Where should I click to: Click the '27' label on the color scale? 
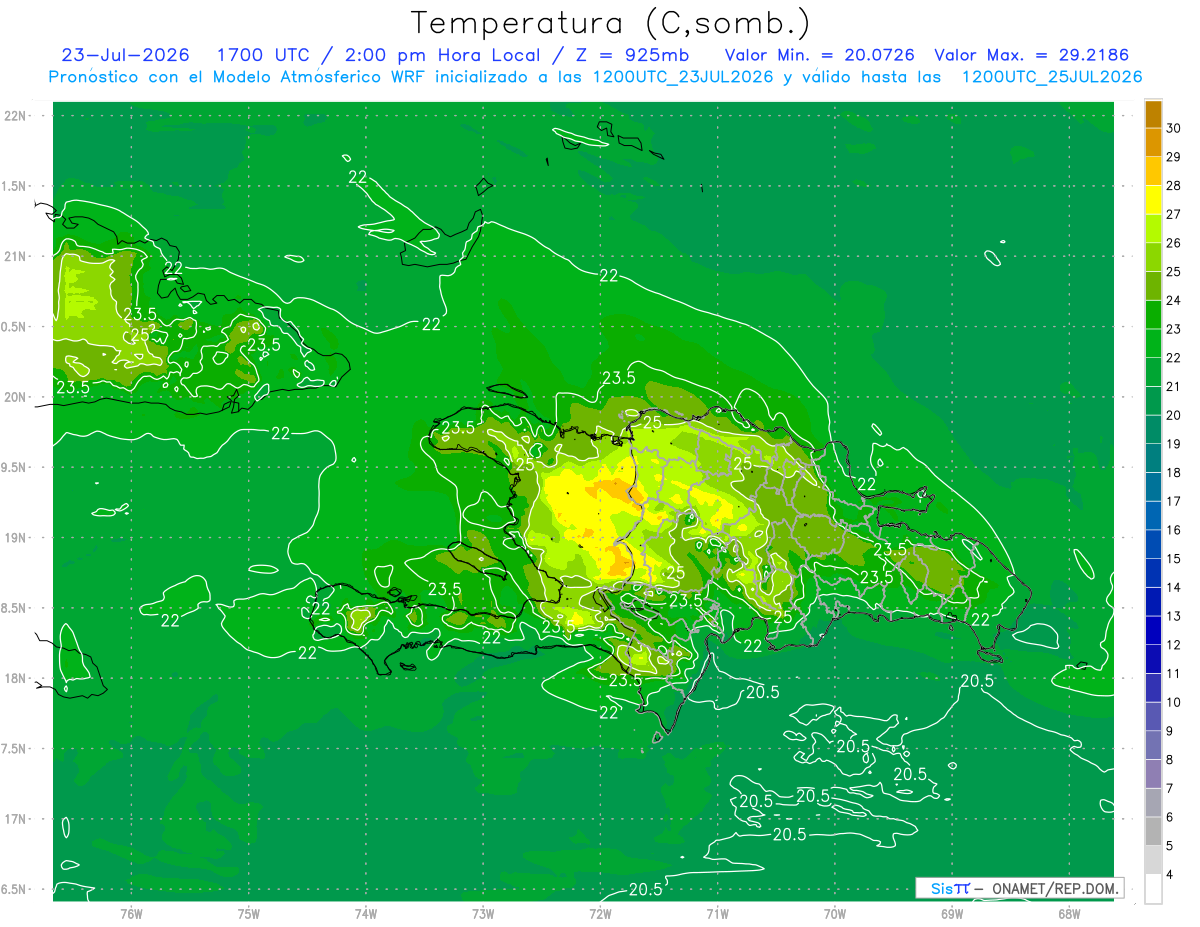(x=1173, y=214)
